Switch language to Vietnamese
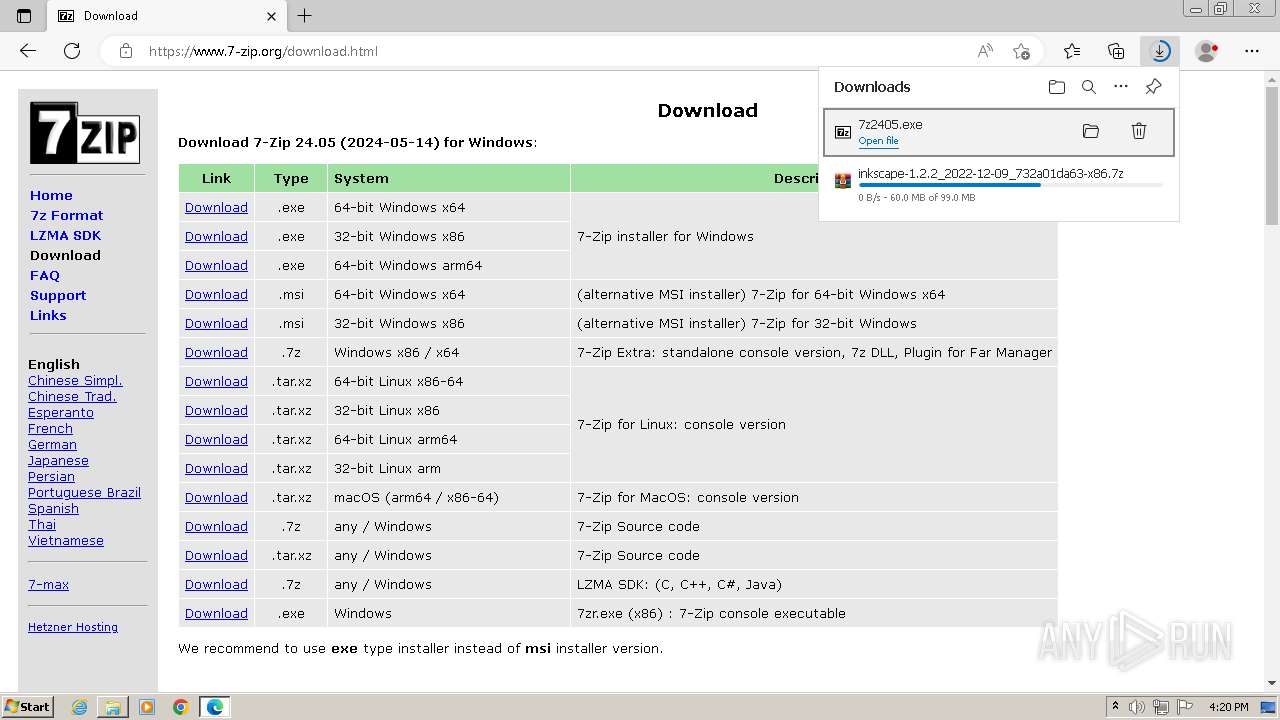This screenshot has width=1280, height=720. (66, 540)
